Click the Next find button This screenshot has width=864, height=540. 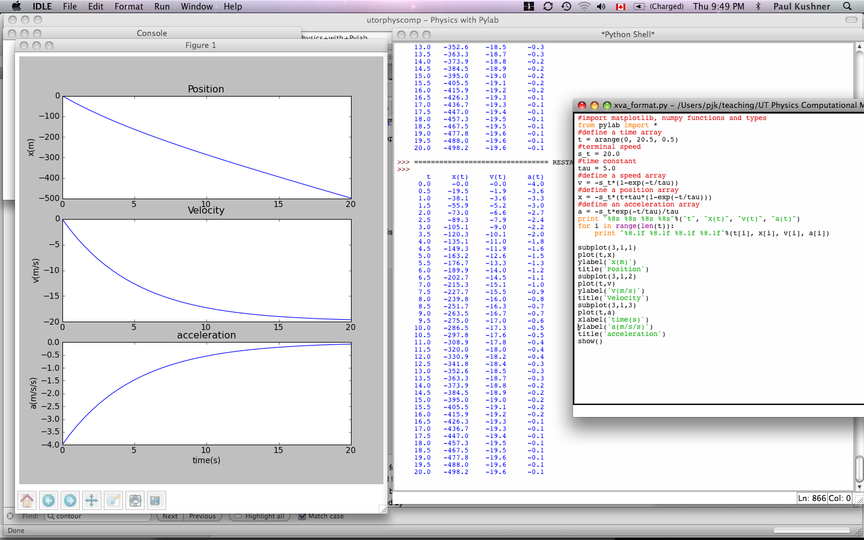[x=169, y=517]
